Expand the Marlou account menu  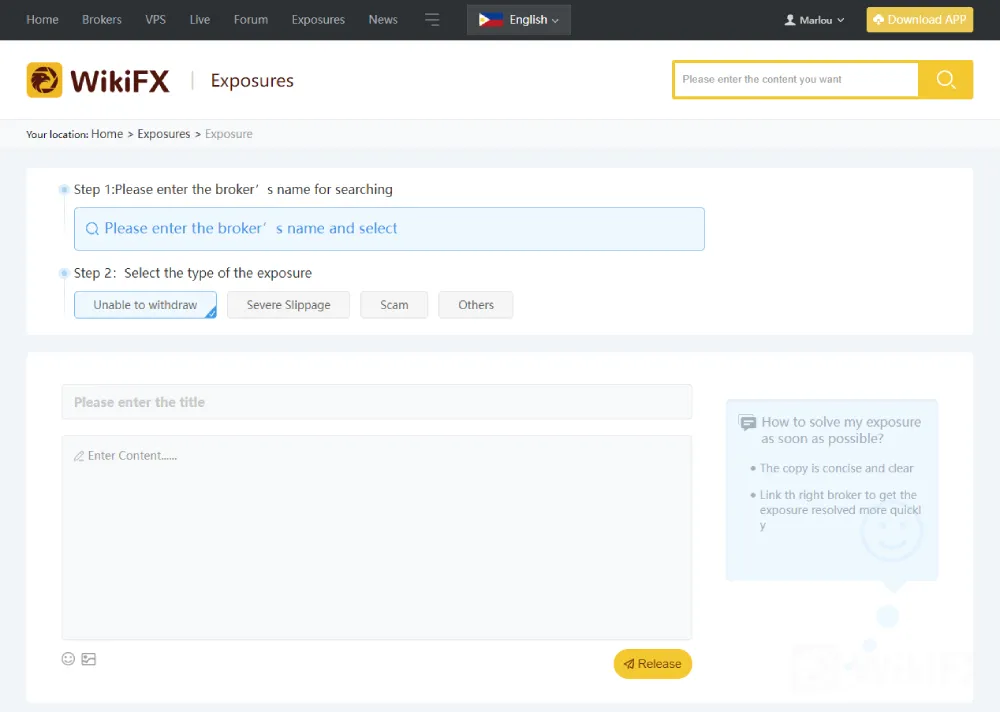click(x=814, y=20)
